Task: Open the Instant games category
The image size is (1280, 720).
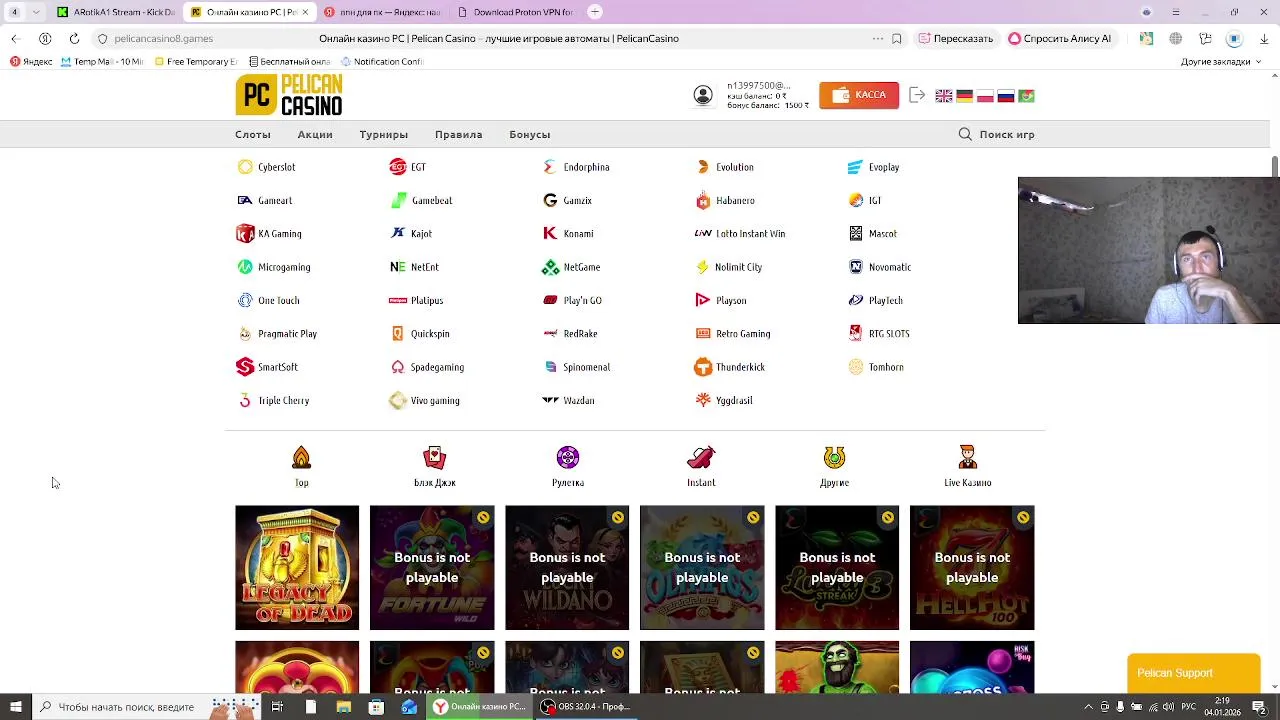Action: pyautogui.click(x=701, y=466)
